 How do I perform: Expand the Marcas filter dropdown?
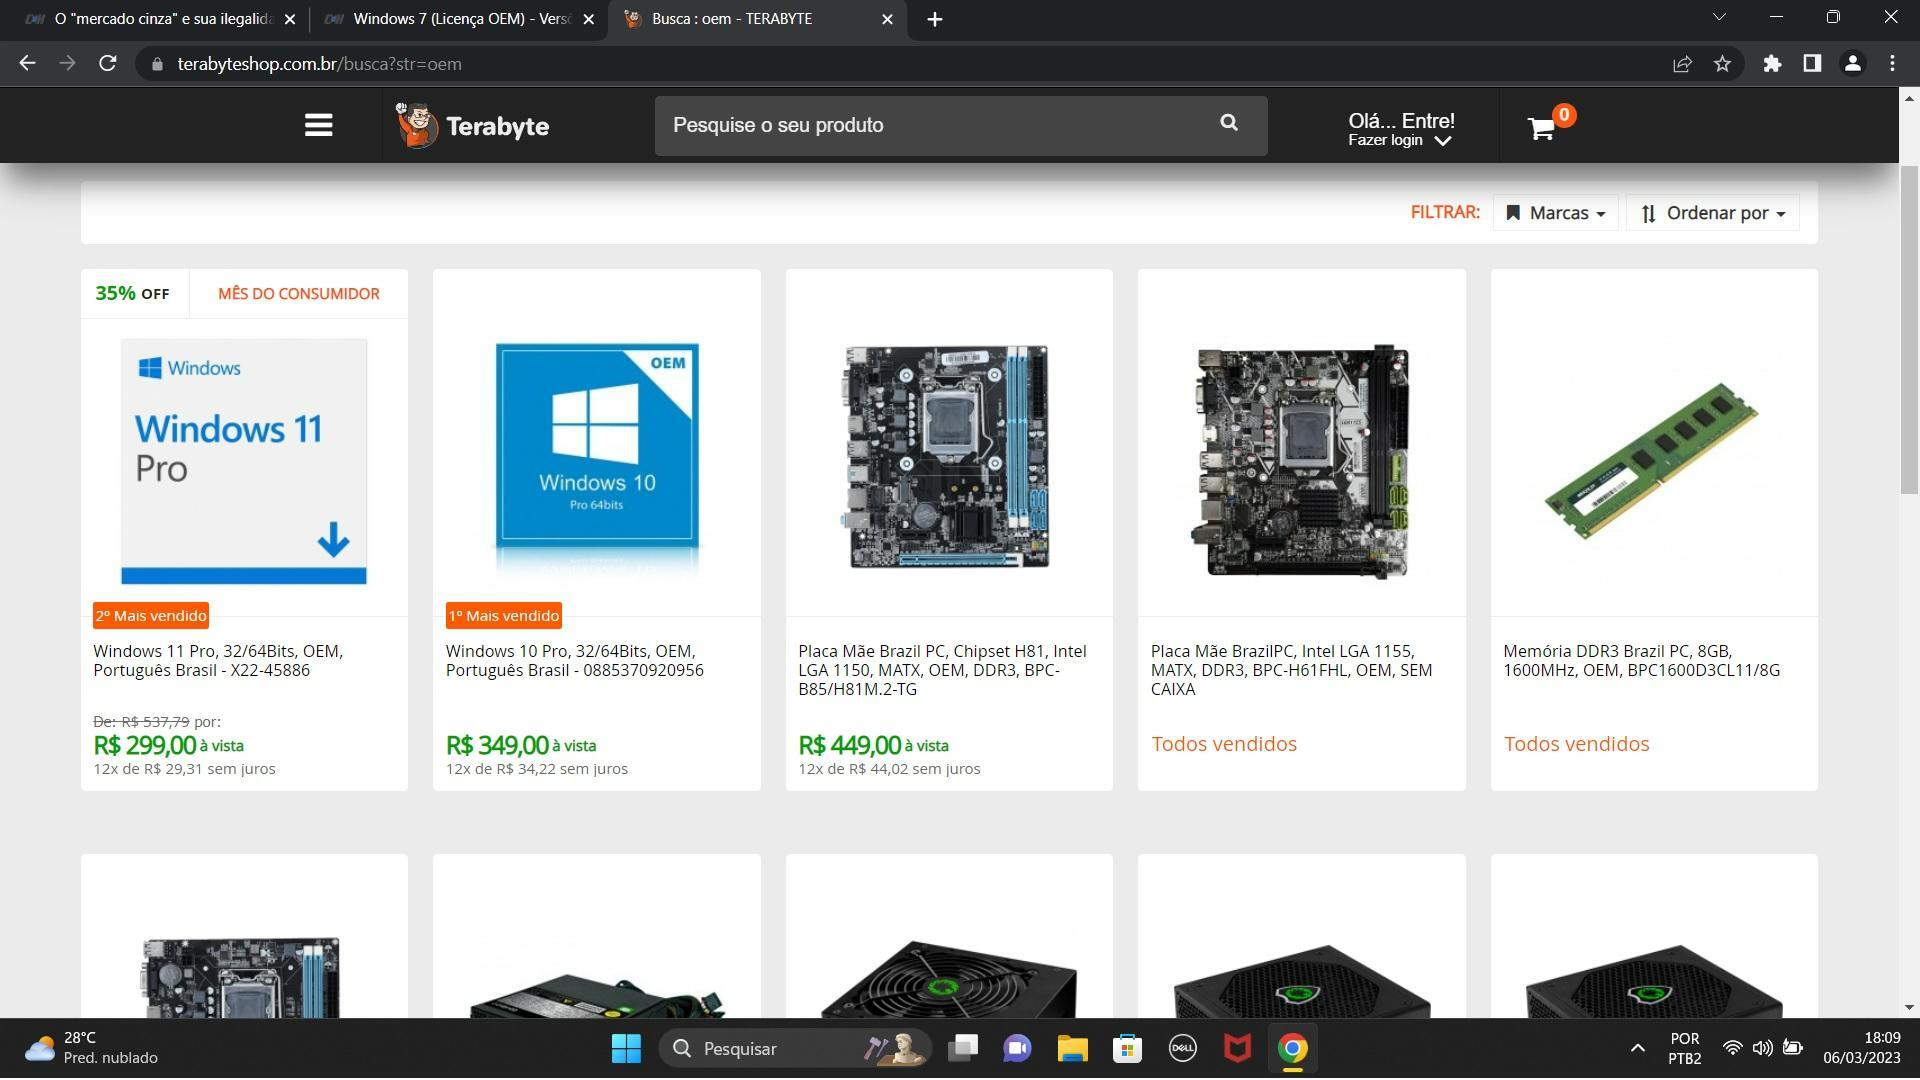tap(1556, 213)
